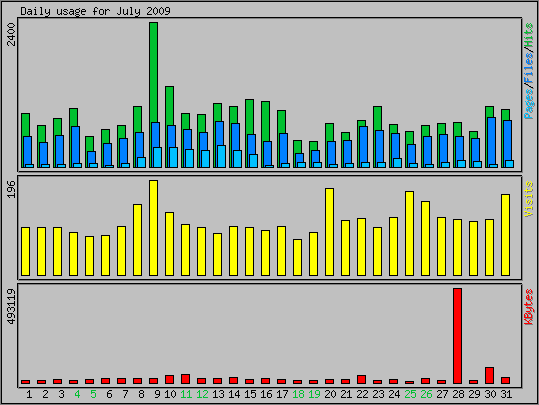Click the Files legend label
This screenshot has width=539, height=405.
click(529, 66)
